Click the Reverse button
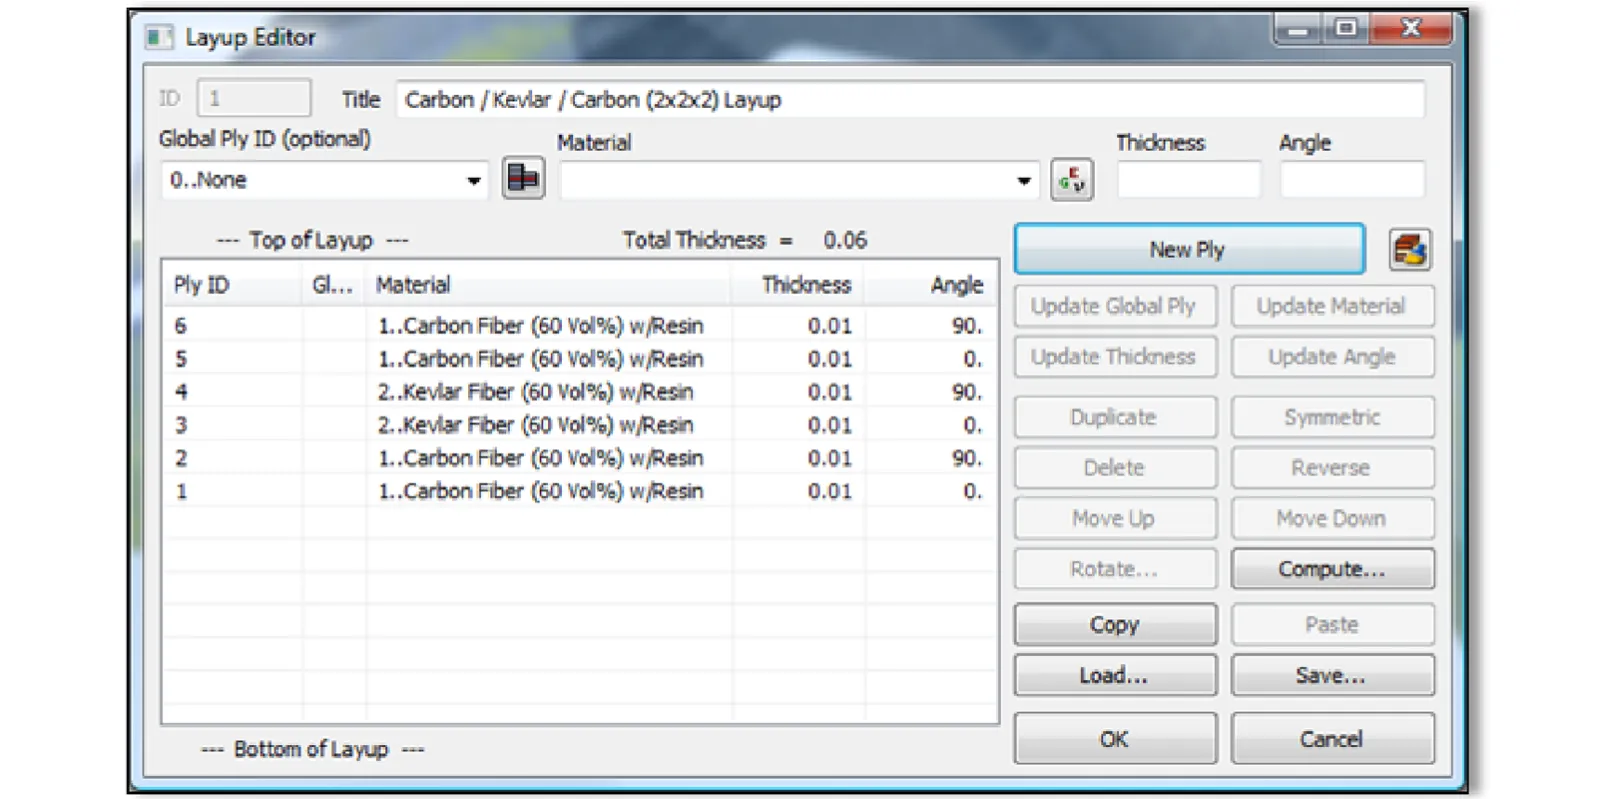The image size is (1600, 799). click(1332, 468)
